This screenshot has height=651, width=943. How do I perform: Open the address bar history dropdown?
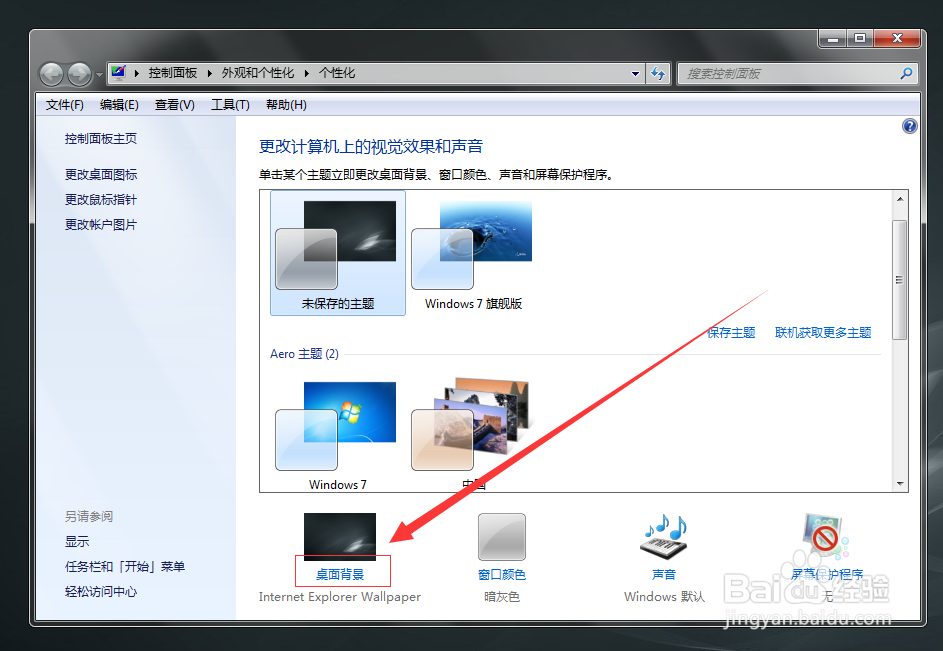pos(635,73)
